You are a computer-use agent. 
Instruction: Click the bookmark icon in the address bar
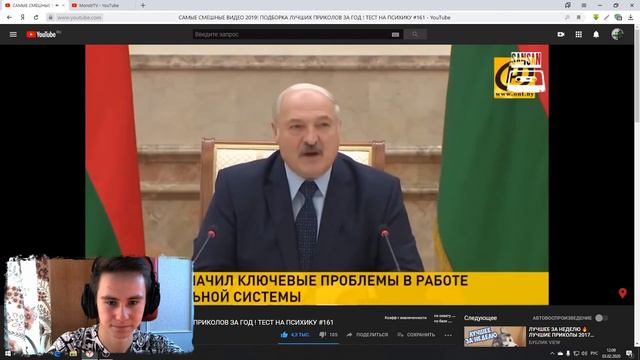pos(579,18)
